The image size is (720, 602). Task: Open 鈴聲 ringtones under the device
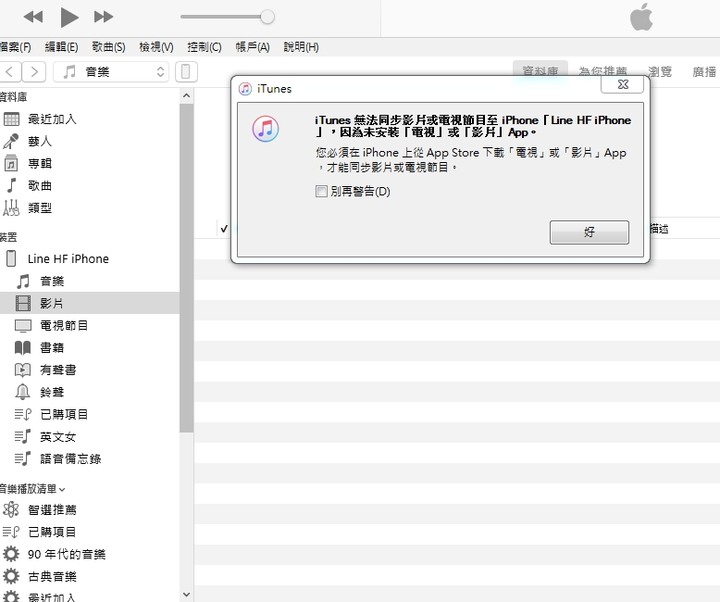[90, 392]
